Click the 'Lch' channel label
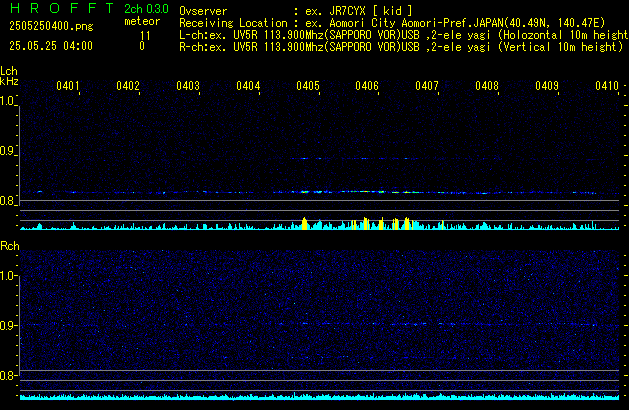The height and width of the screenshot is (410, 629). point(9,71)
